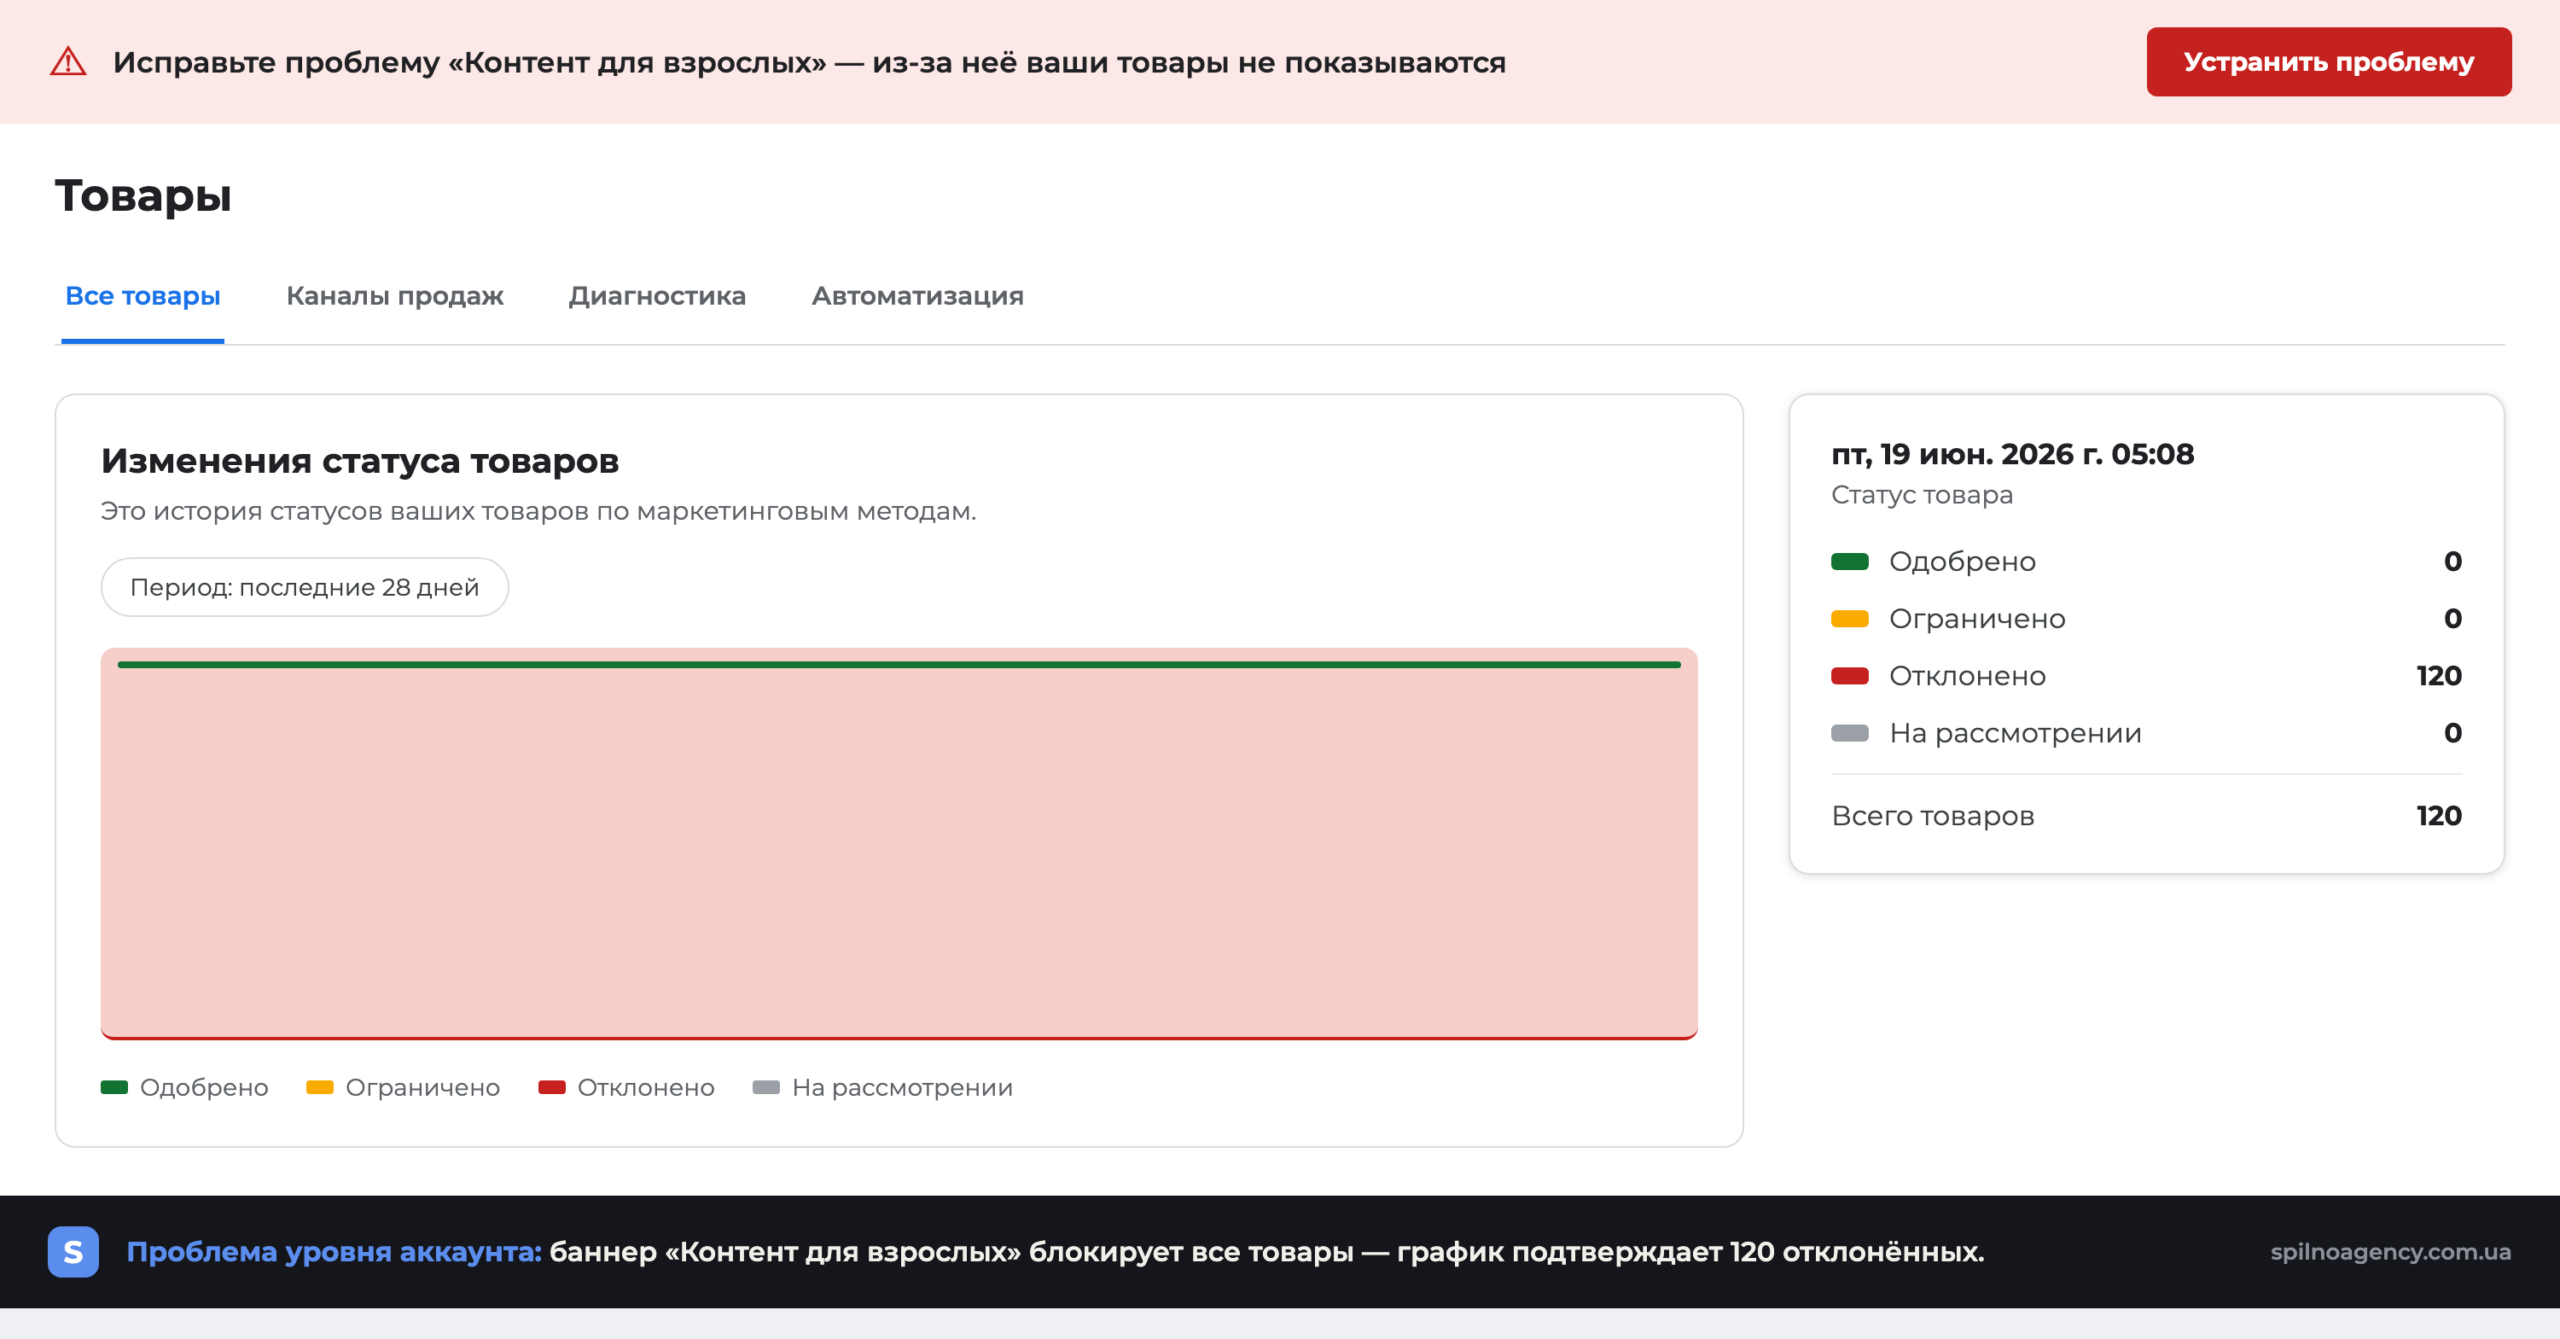Switch to the «Каналы продаж» tab
The width and height of the screenshot is (2560, 1339).
pos(394,296)
